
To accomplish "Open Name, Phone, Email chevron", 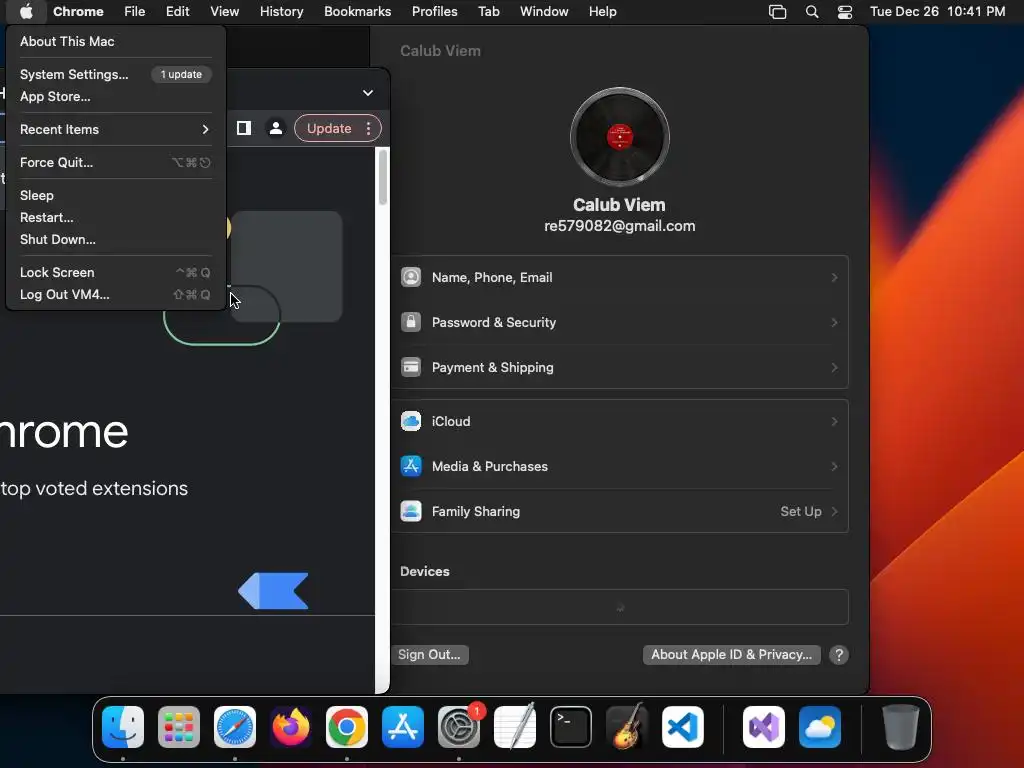I will pos(834,278).
